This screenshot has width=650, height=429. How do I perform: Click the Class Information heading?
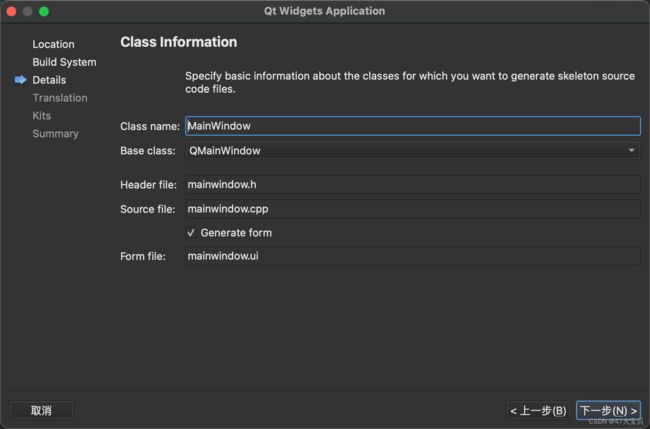click(x=179, y=42)
